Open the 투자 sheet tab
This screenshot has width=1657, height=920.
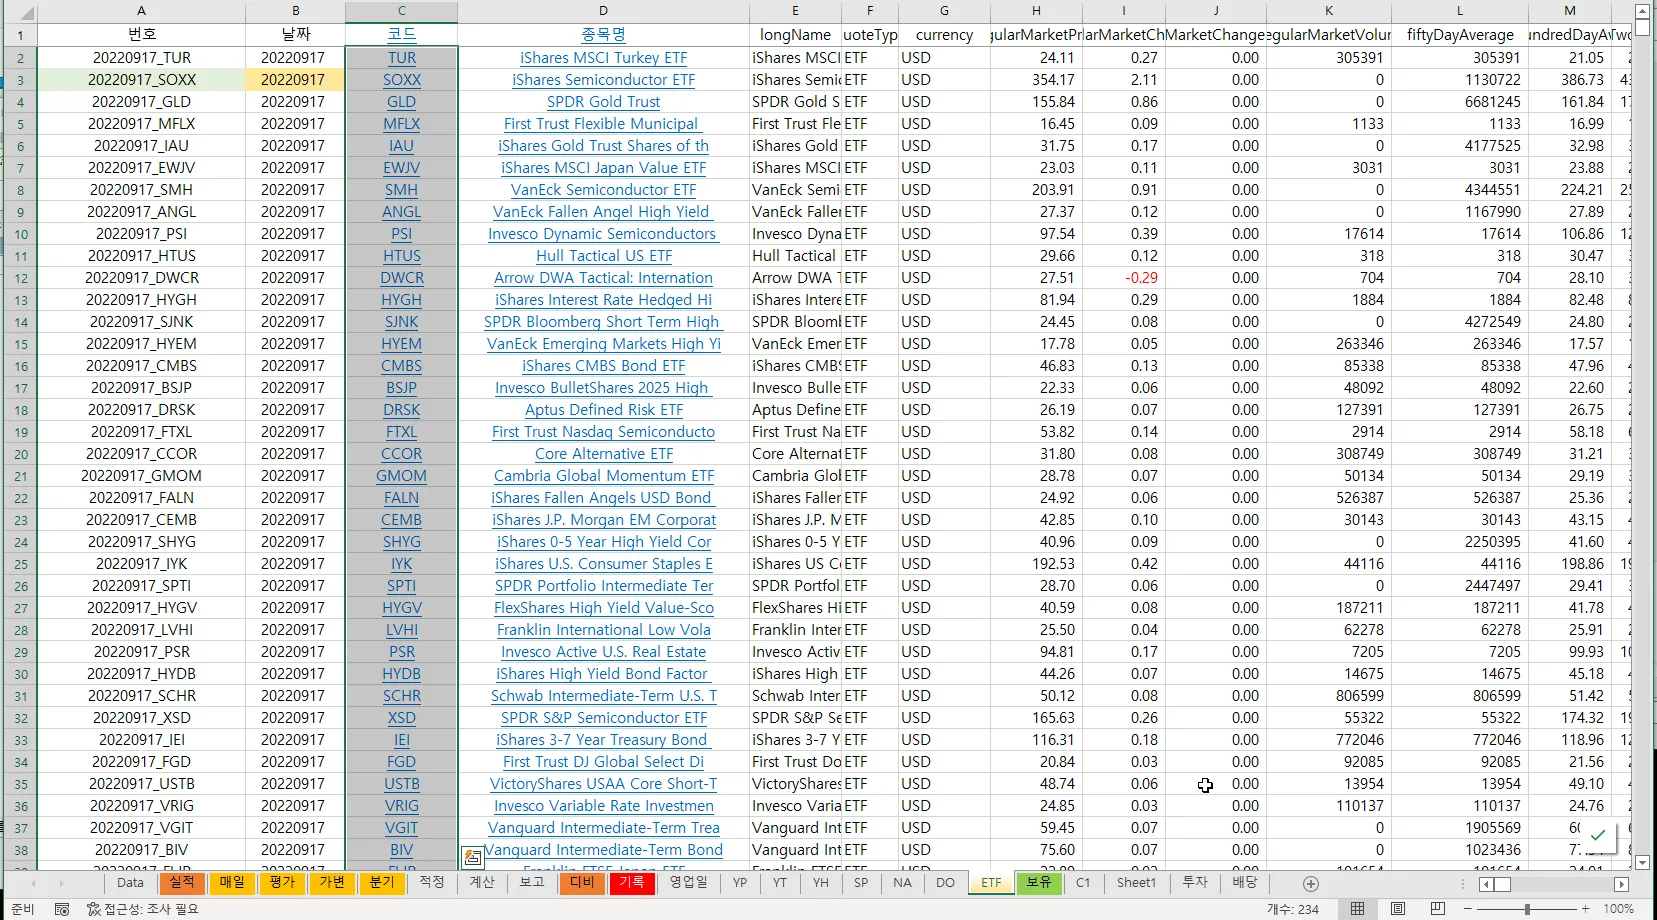tap(1195, 883)
